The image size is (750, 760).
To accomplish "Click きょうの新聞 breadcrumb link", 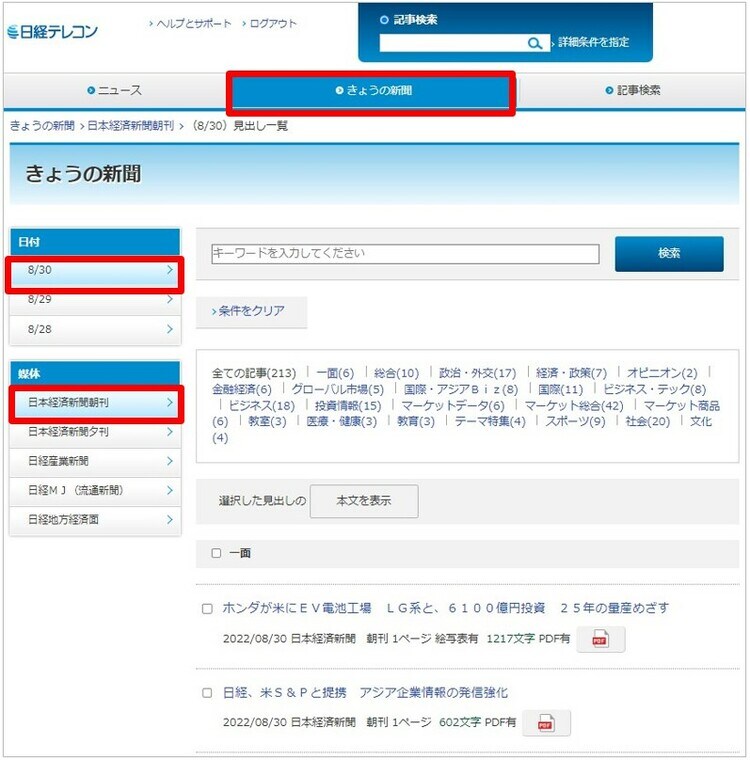I will (43, 126).
